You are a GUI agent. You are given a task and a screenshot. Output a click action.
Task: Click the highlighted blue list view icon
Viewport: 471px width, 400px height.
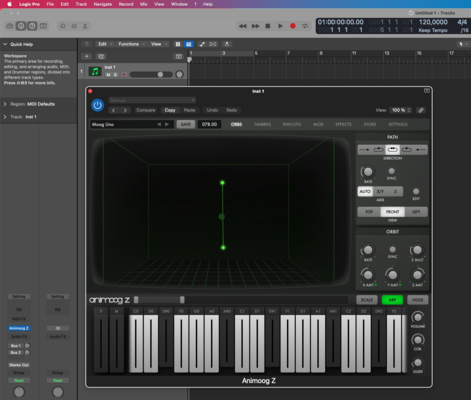(189, 44)
